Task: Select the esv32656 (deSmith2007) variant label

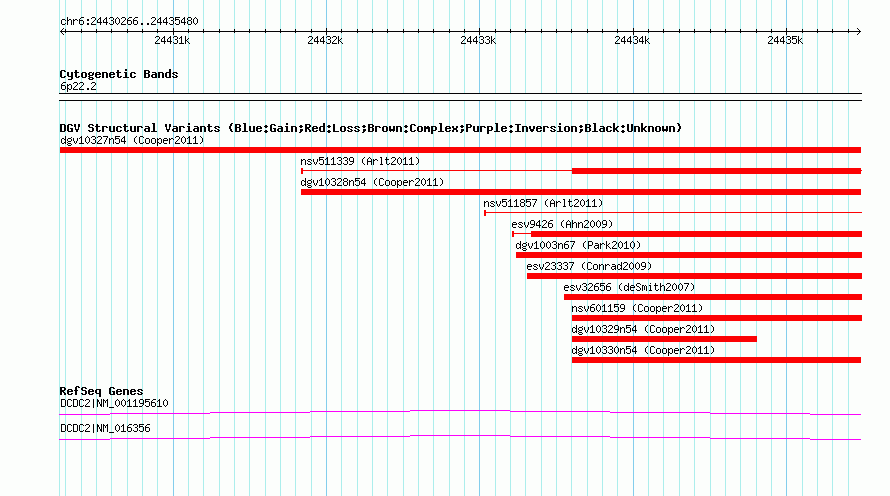Action: point(629,288)
